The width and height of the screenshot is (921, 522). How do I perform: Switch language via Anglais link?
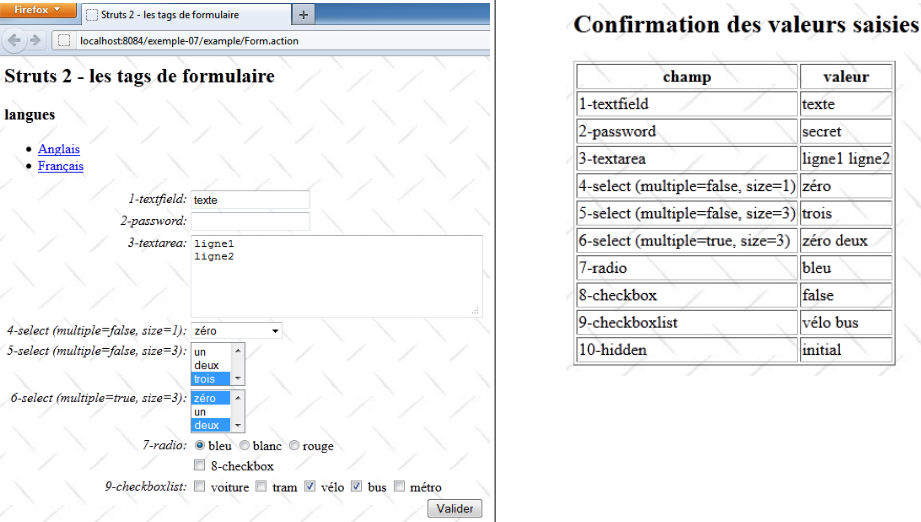tap(58, 149)
